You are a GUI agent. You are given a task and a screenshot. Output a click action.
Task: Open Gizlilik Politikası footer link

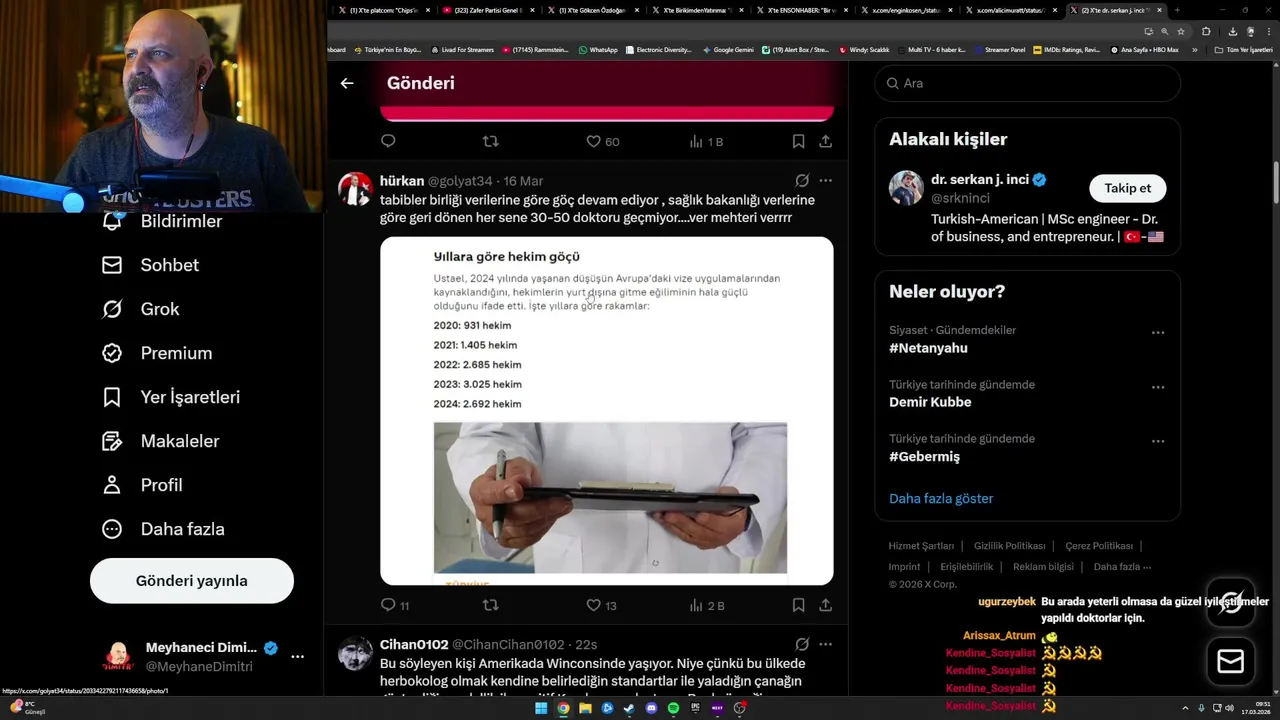click(1009, 546)
